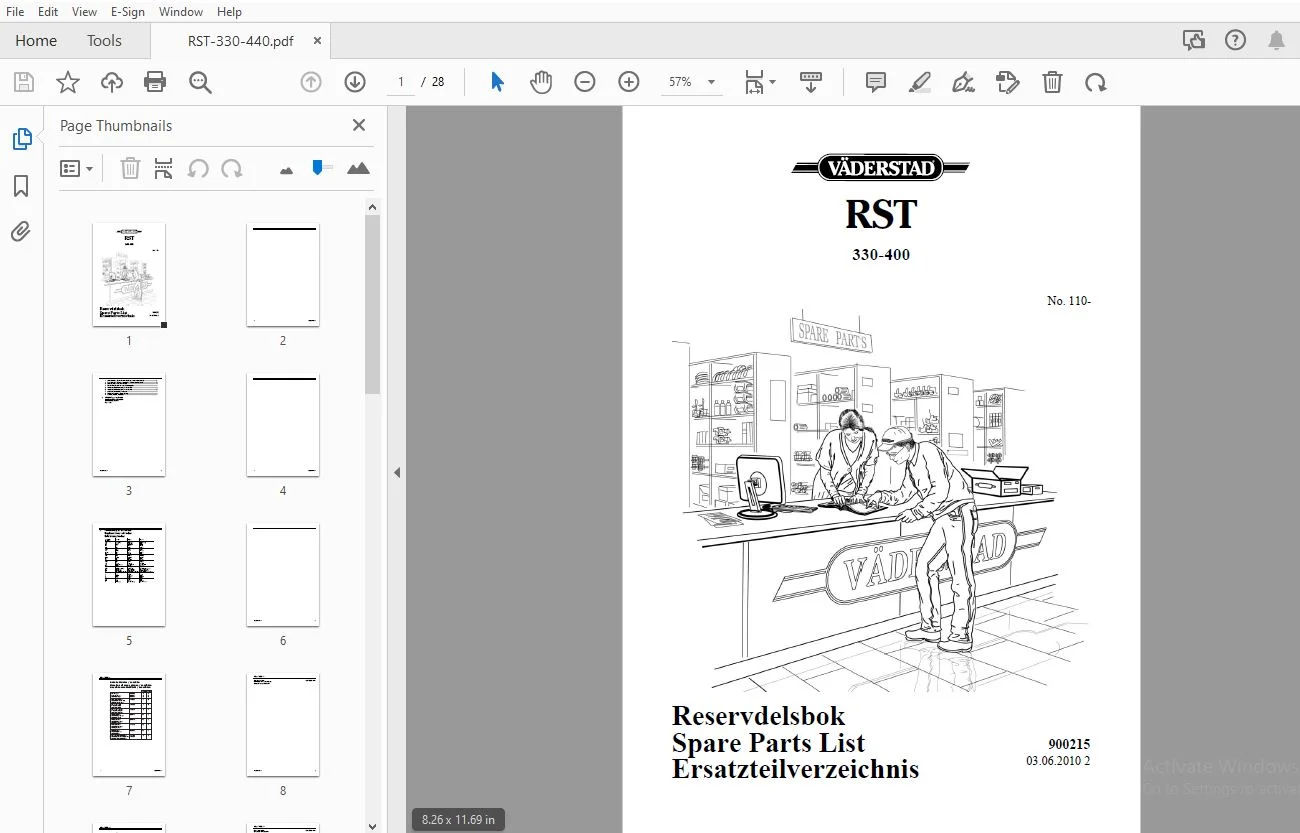The image size is (1300, 833).
Task: Open the E-Sign menu
Action: pos(127,12)
